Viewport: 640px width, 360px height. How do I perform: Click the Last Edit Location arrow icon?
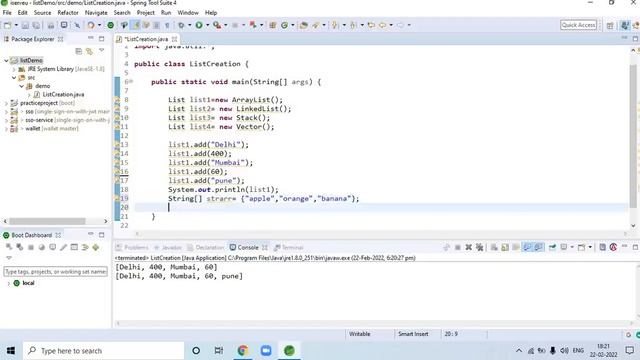pos(371,25)
